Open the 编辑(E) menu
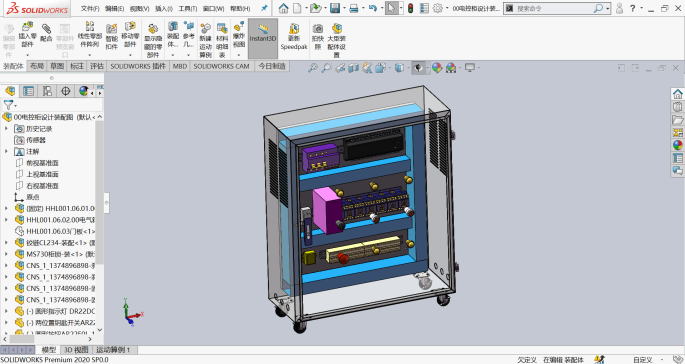Screen dimensions: 685x364 (x=114, y=8)
